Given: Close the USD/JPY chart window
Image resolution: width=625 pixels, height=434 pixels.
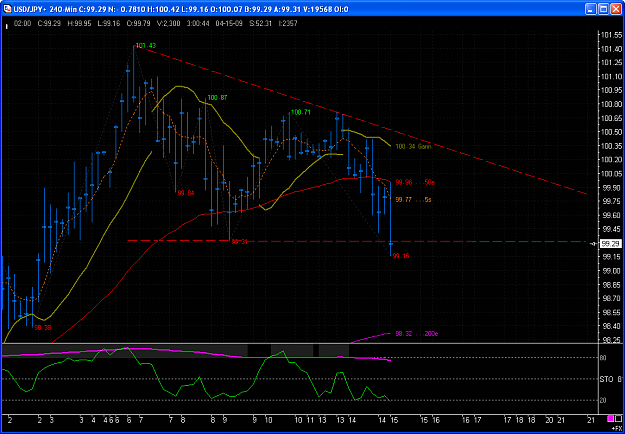Looking at the screenshot, I should tap(616, 8).
